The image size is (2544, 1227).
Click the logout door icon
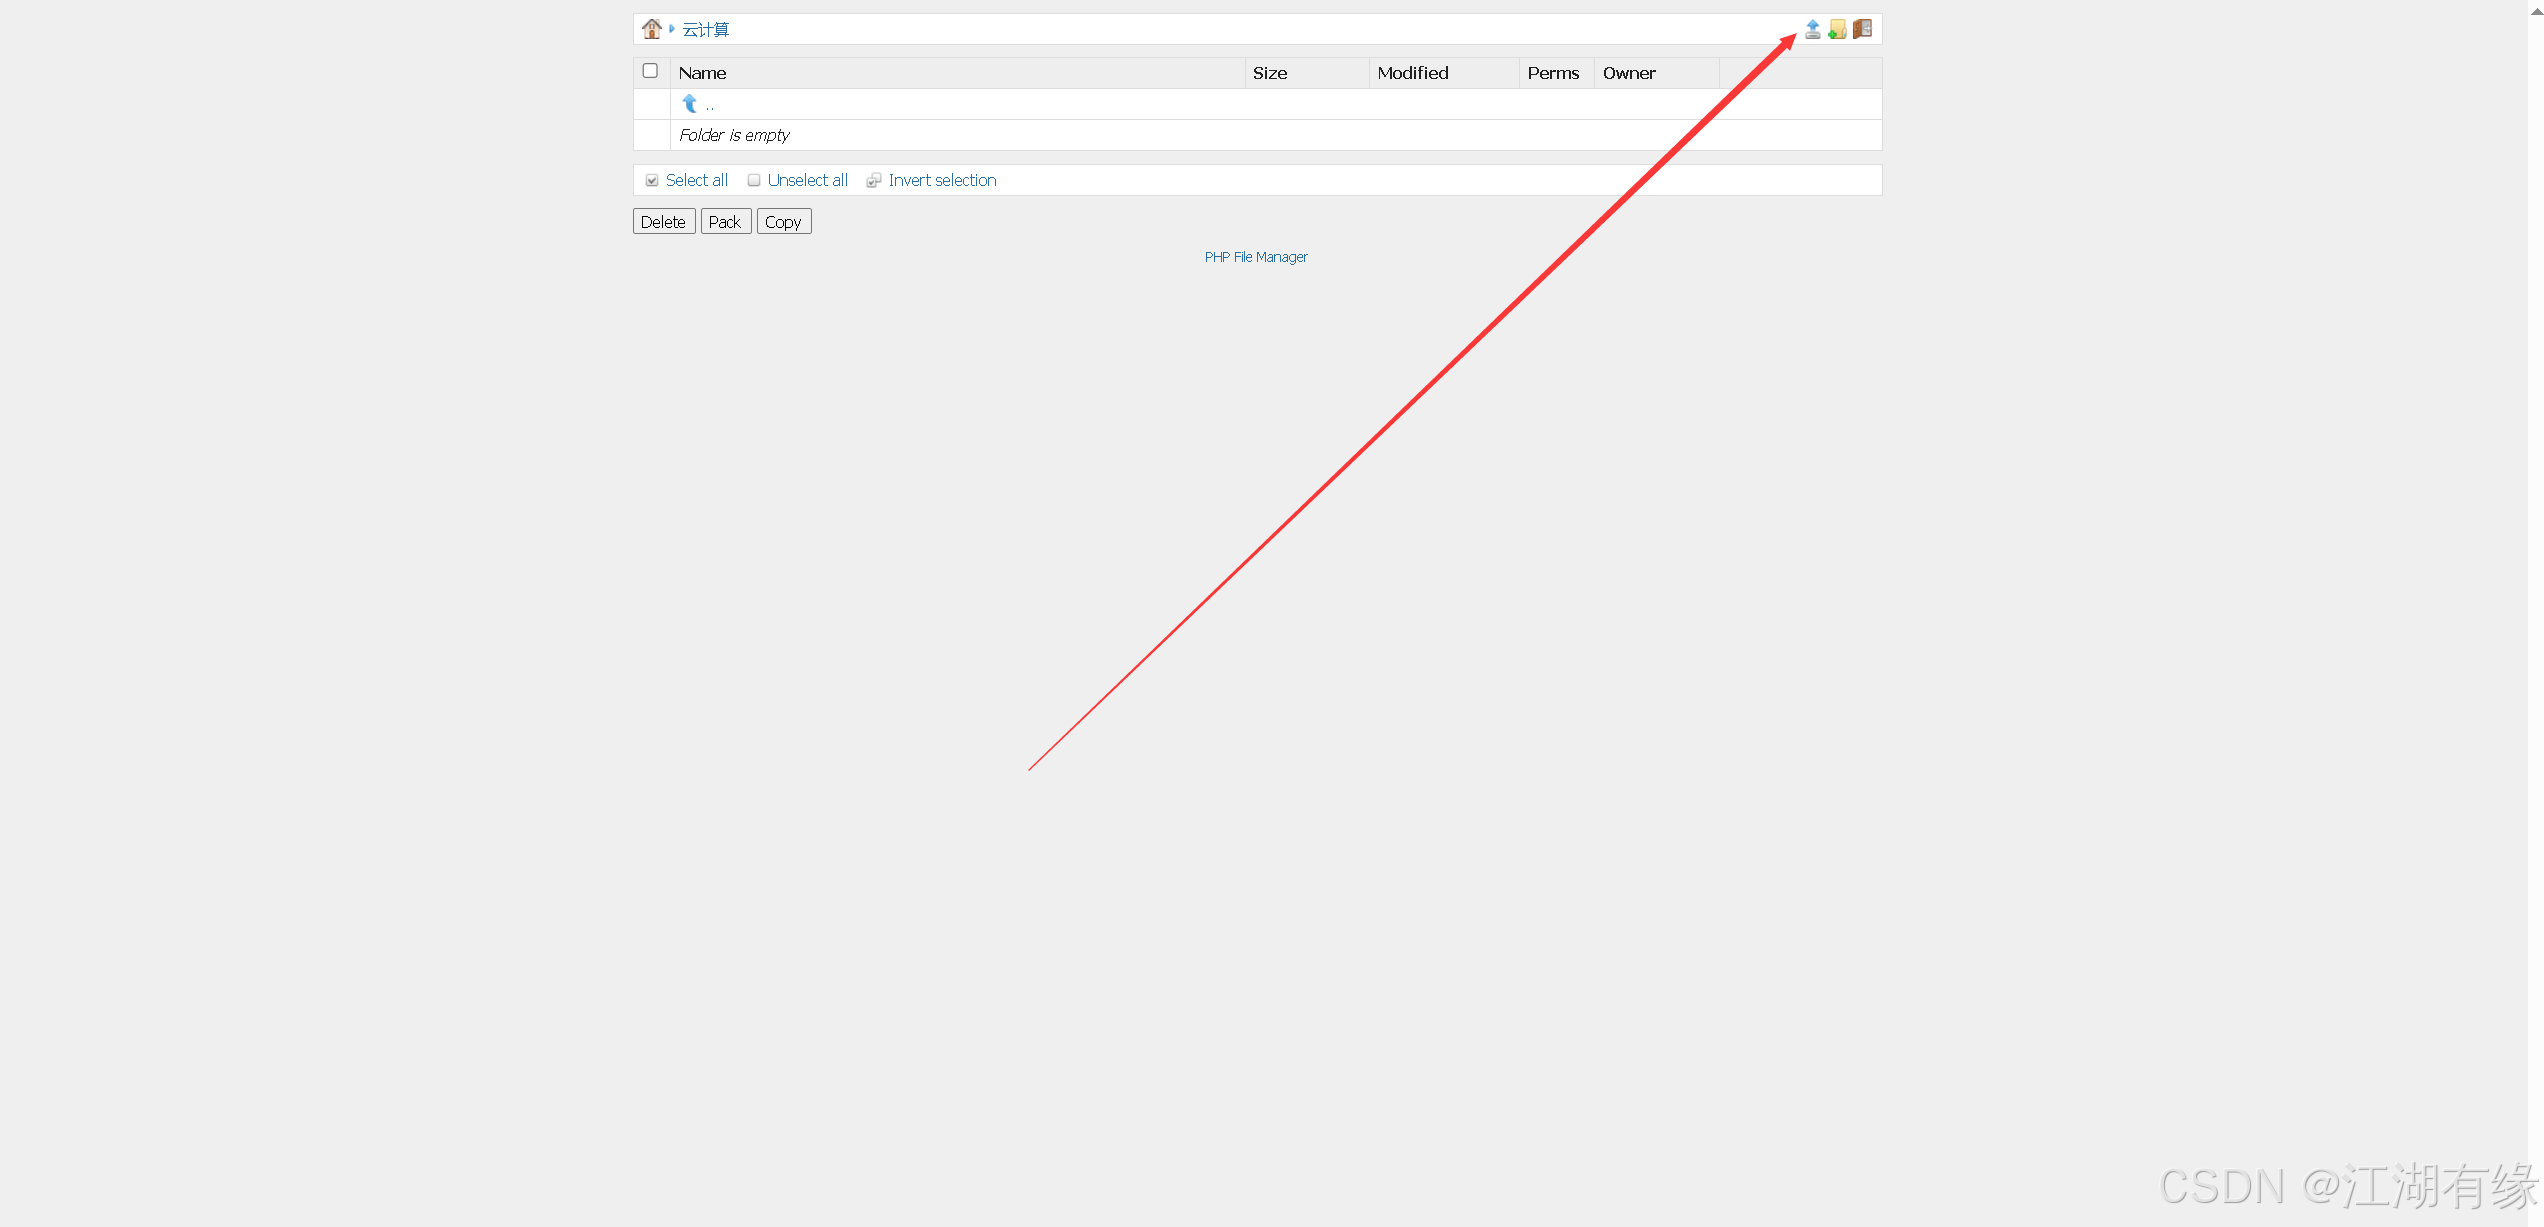pyautogui.click(x=1862, y=29)
